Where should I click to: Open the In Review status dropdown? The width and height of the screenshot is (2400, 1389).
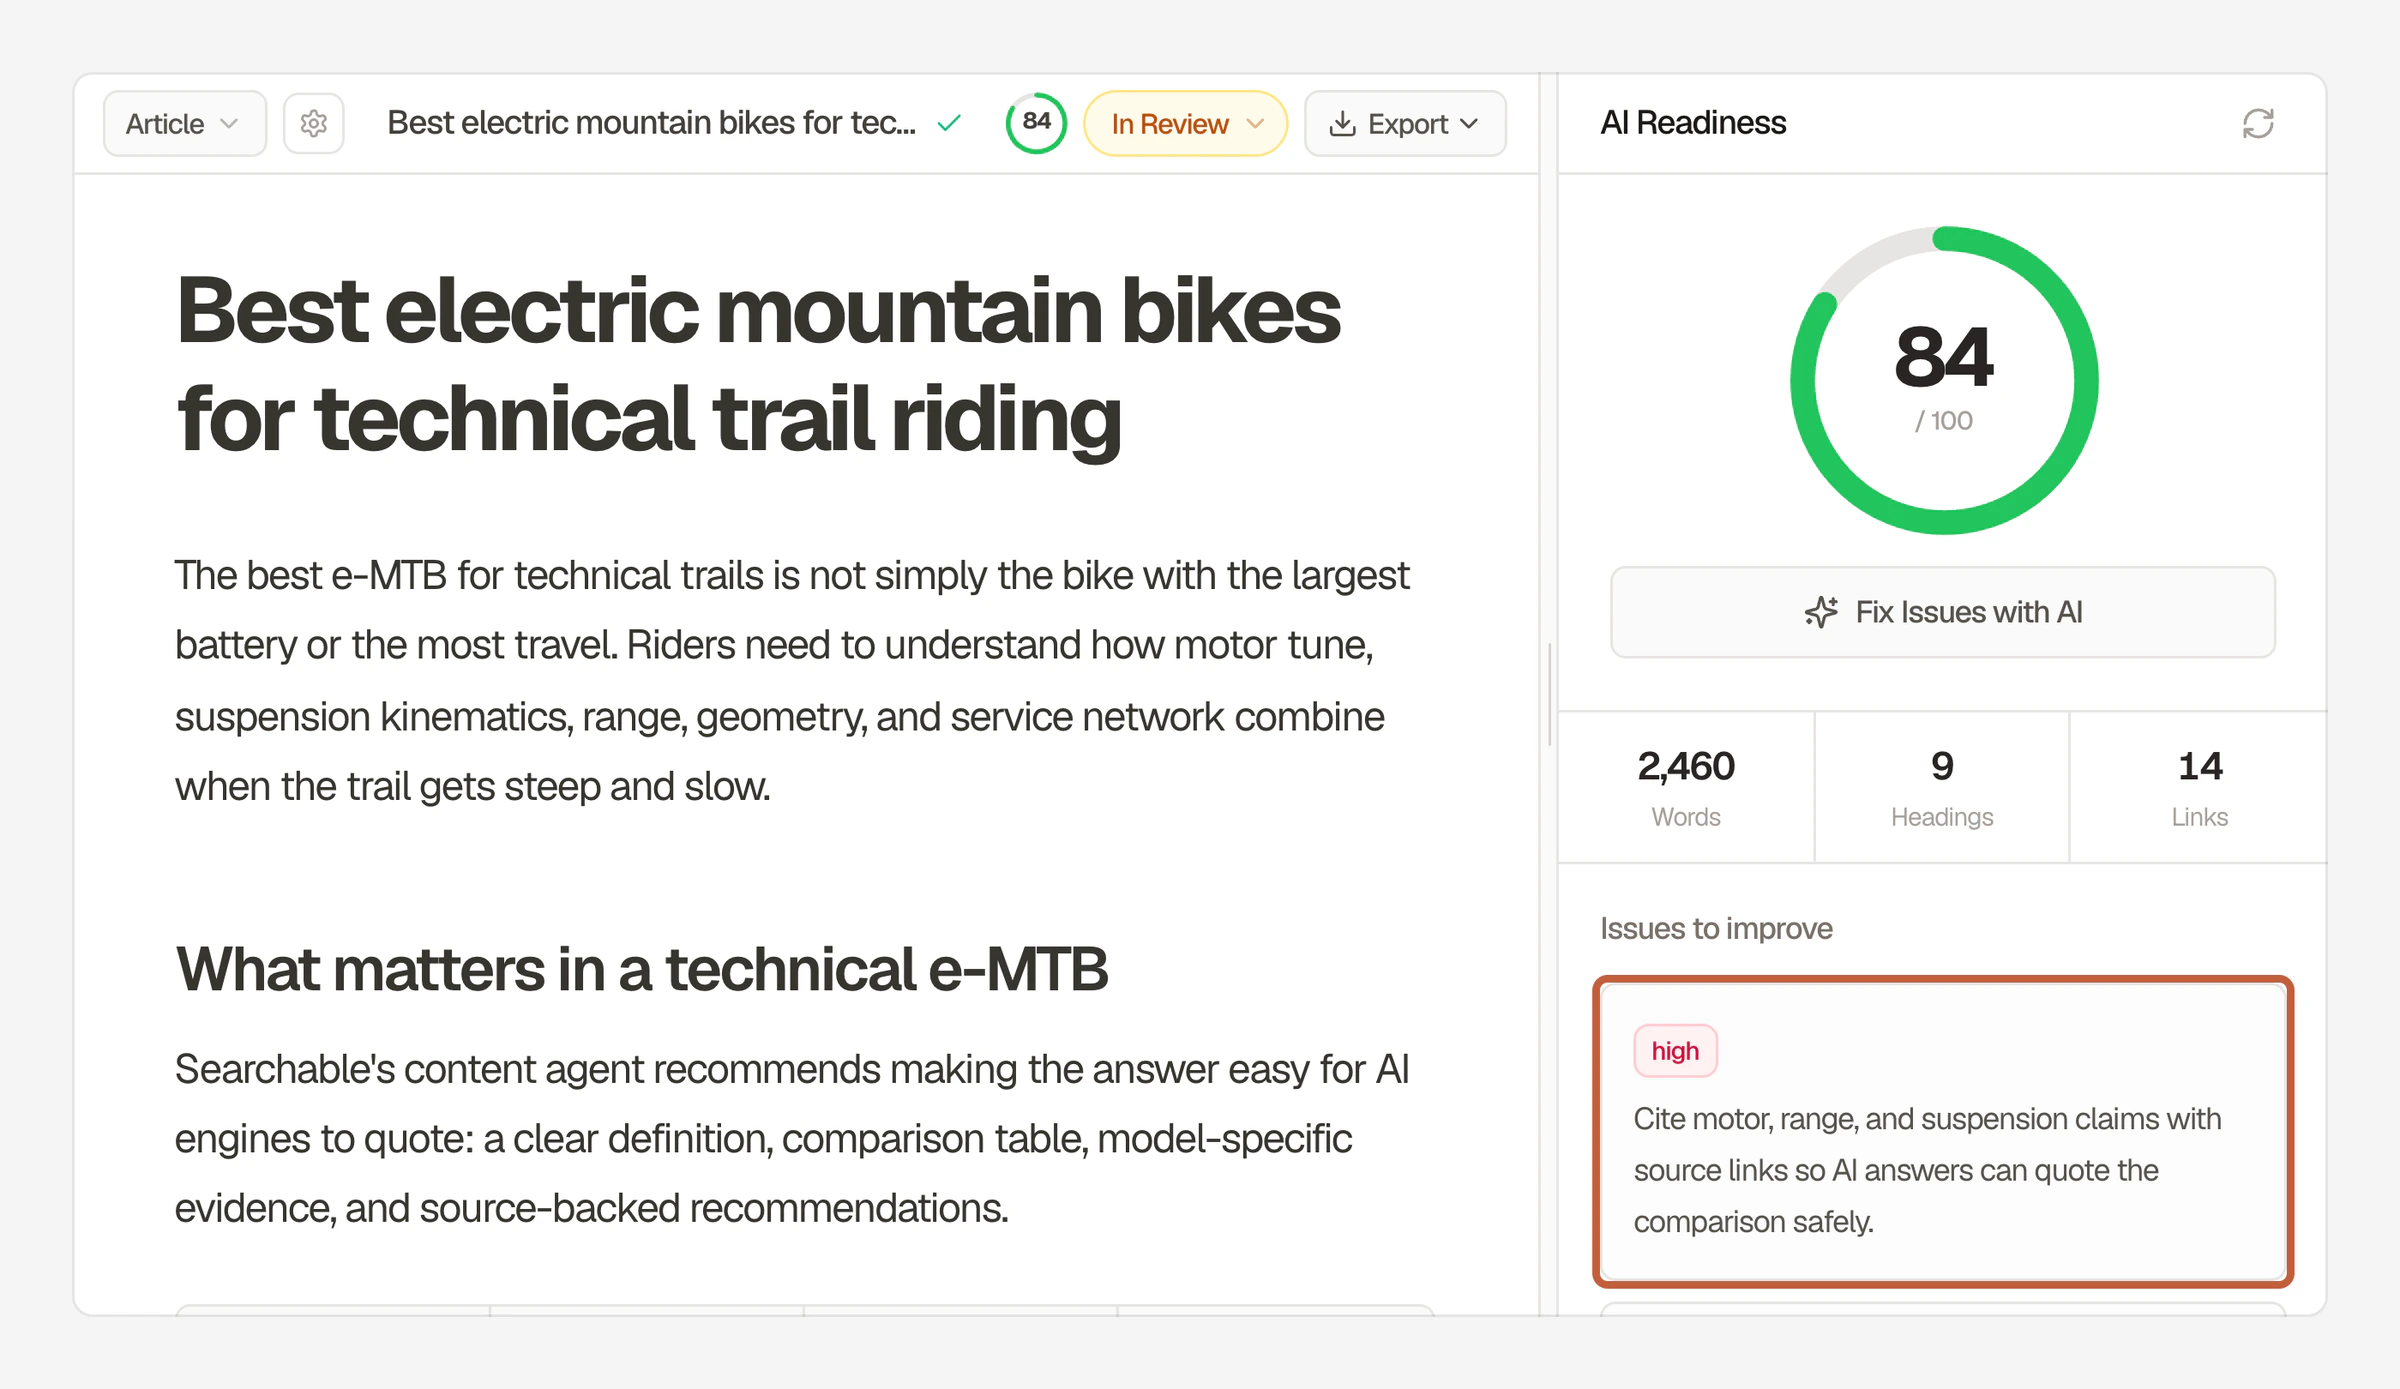[x=1185, y=123]
